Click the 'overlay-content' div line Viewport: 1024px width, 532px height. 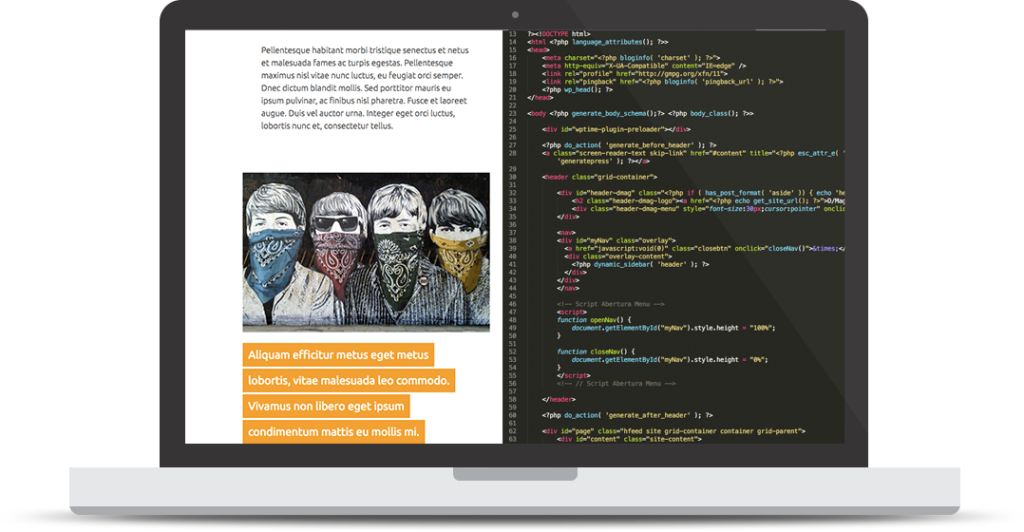click(618, 257)
